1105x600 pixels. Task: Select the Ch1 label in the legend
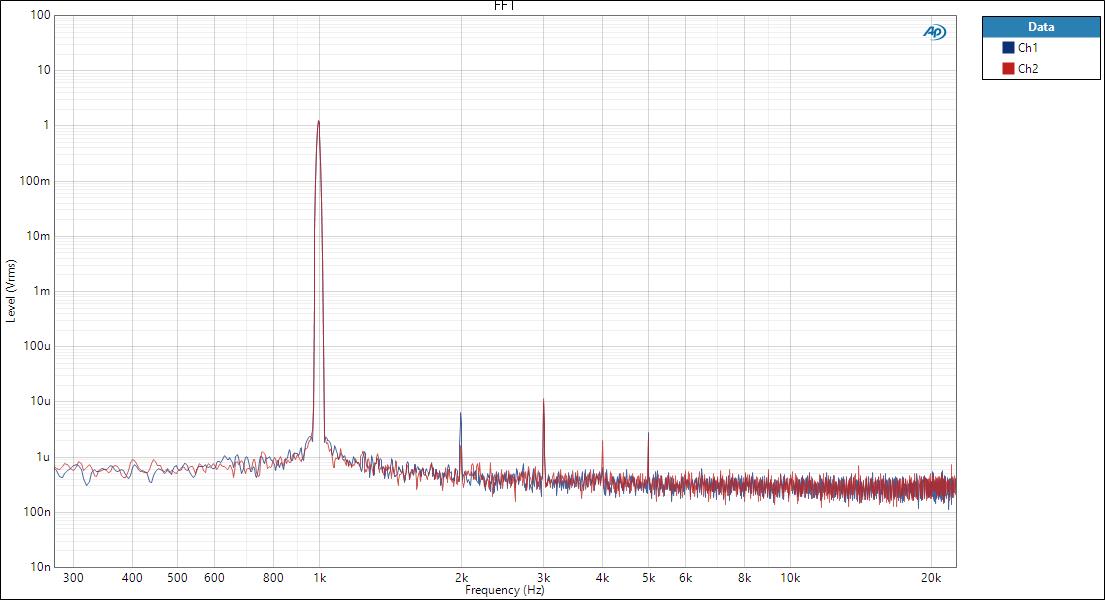pos(1028,48)
